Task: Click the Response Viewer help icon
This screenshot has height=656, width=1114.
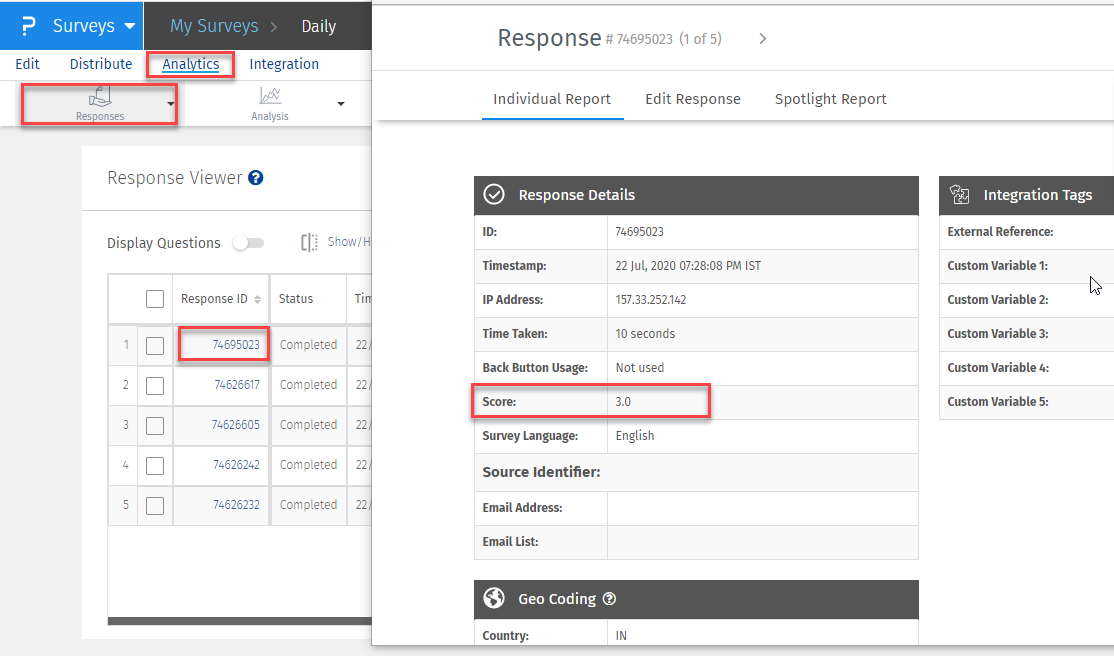Action: pyautogui.click(x=256, y=178)
